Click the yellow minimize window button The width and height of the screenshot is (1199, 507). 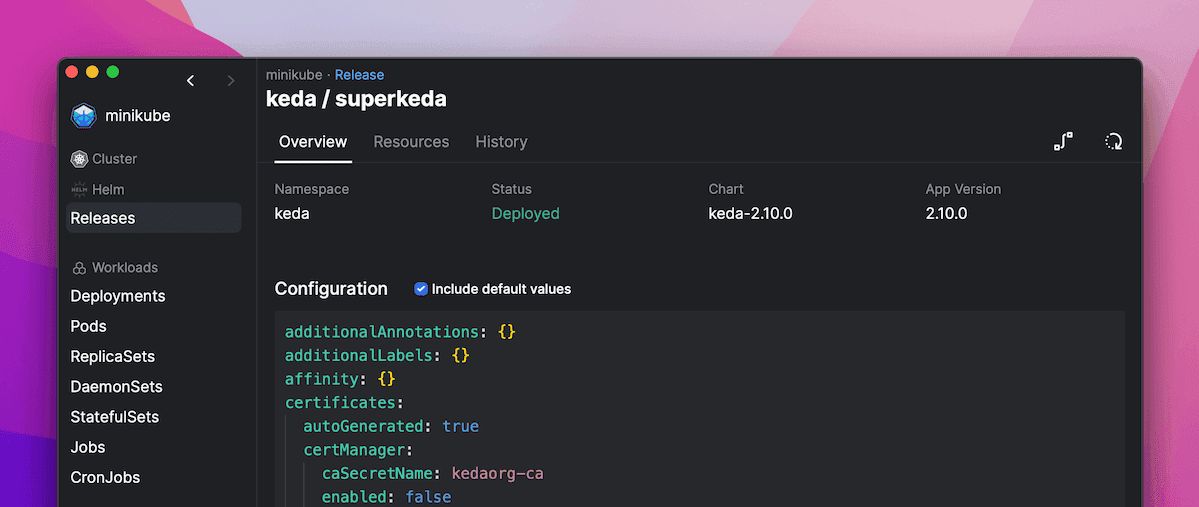tap(92, 72)
